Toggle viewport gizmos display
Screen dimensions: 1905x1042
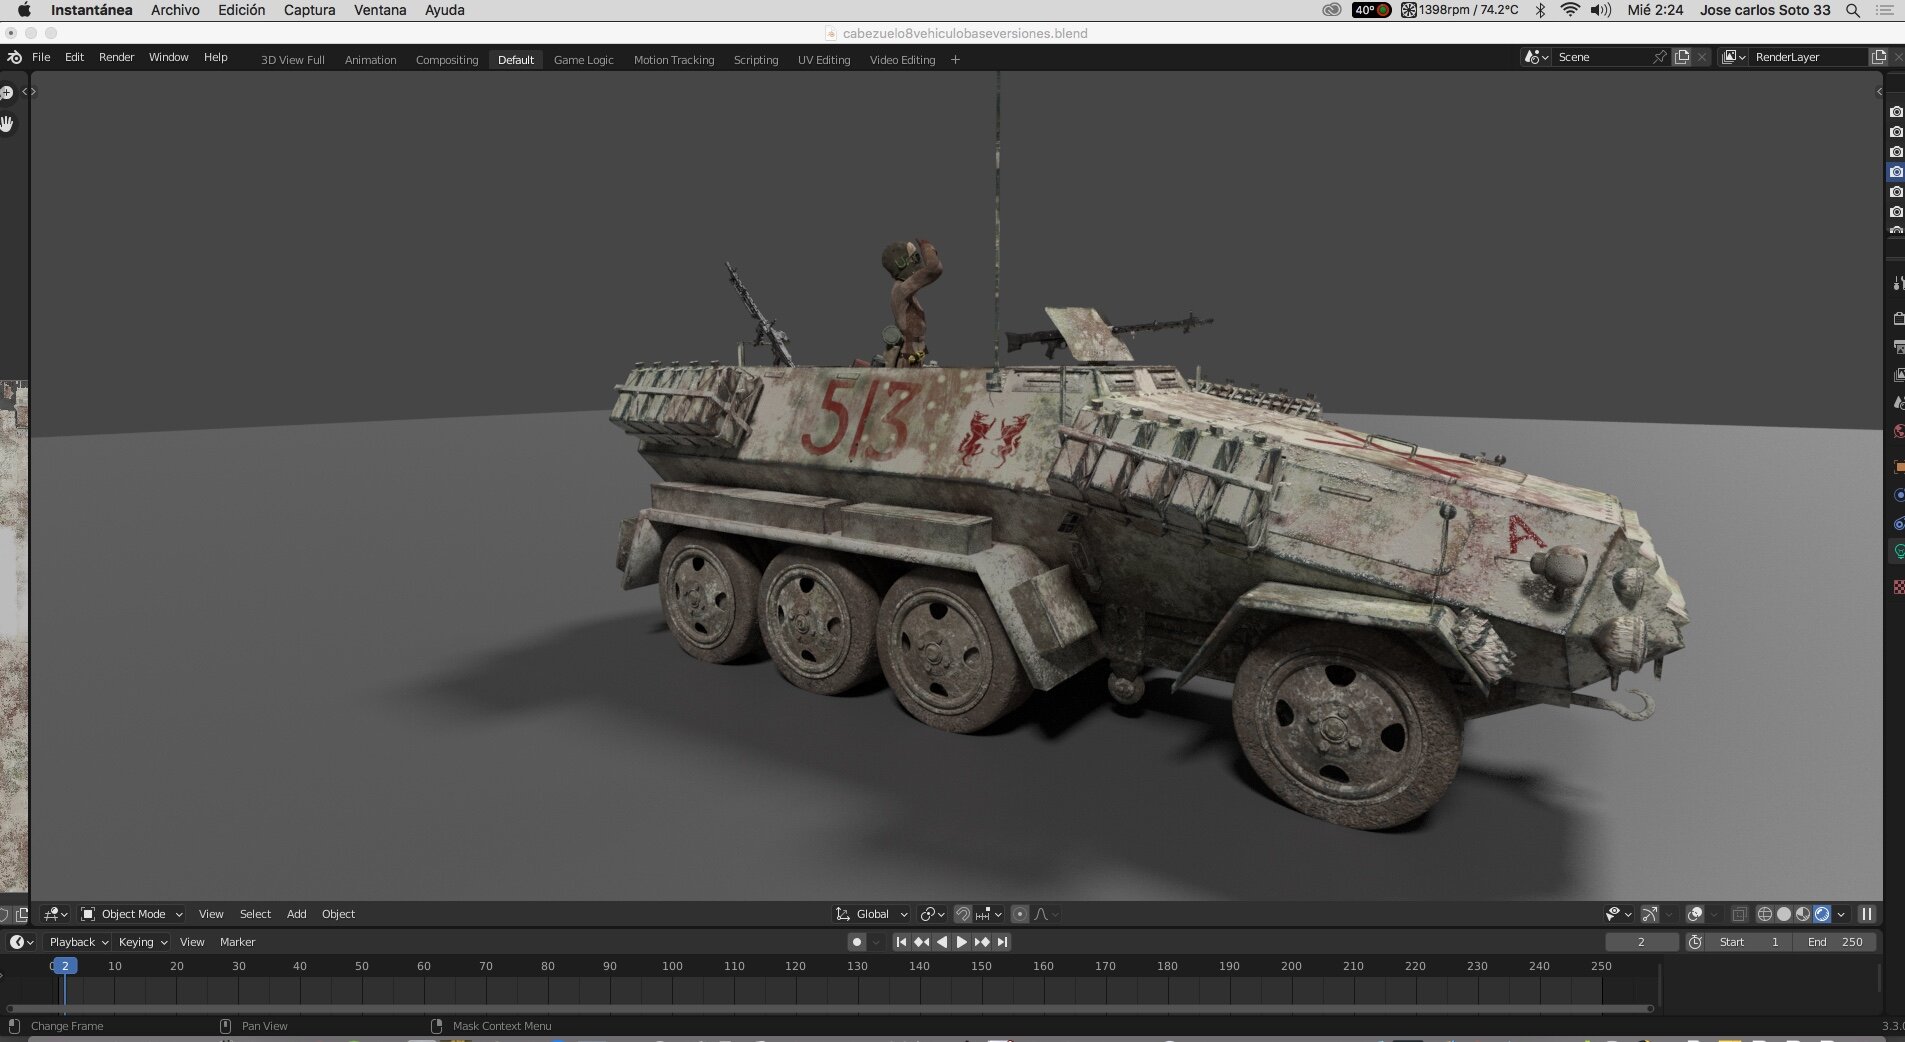pos(1650,914)
